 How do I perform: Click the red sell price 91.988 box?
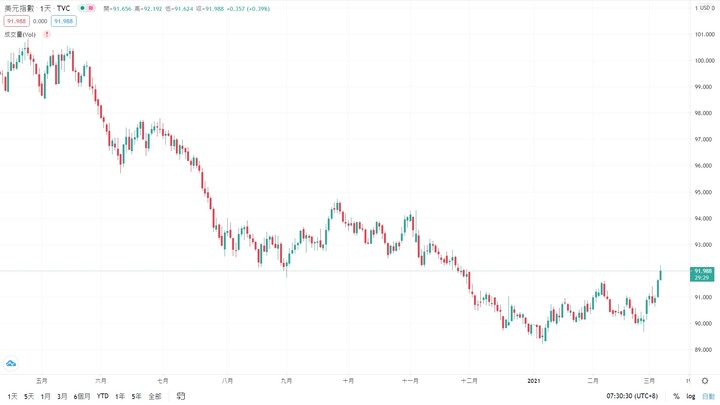pos(15,20)
